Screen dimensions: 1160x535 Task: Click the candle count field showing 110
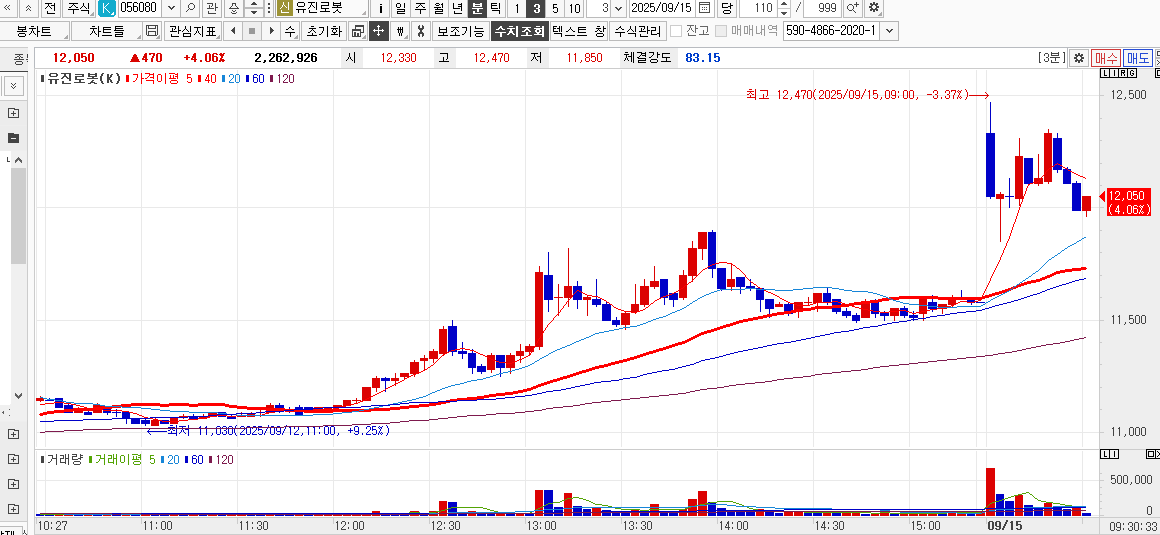pyautogui.click(x=762, y=8)
